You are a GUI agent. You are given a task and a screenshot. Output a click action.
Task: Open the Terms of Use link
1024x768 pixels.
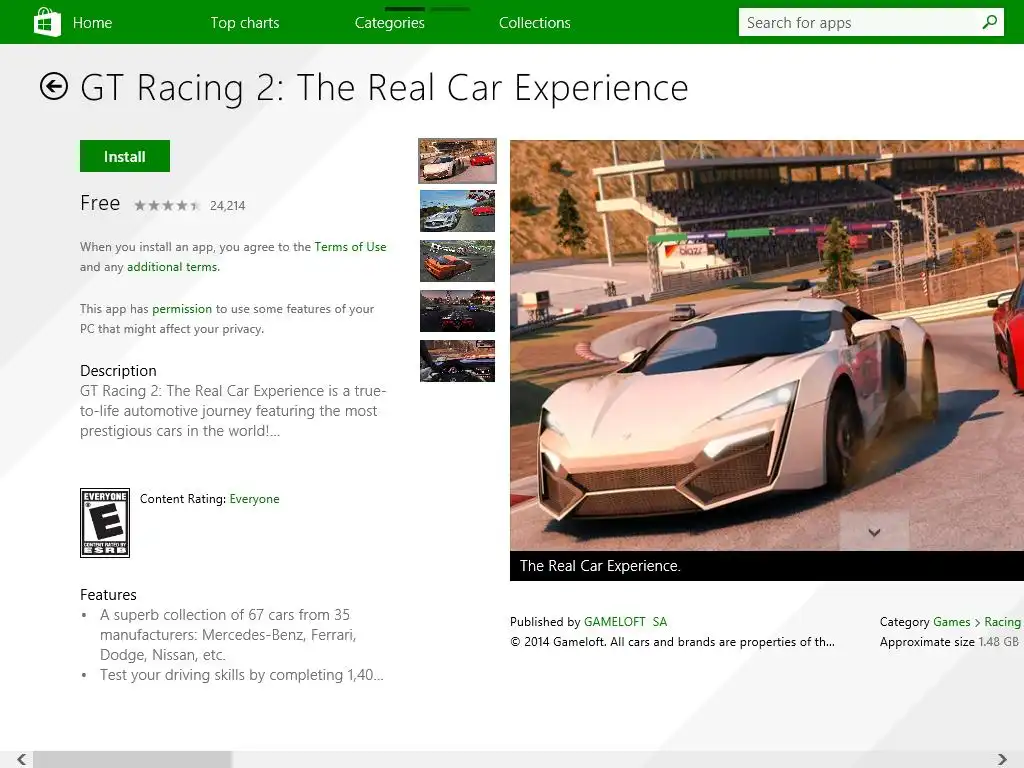pyautogui.click(x=350, y=247)
